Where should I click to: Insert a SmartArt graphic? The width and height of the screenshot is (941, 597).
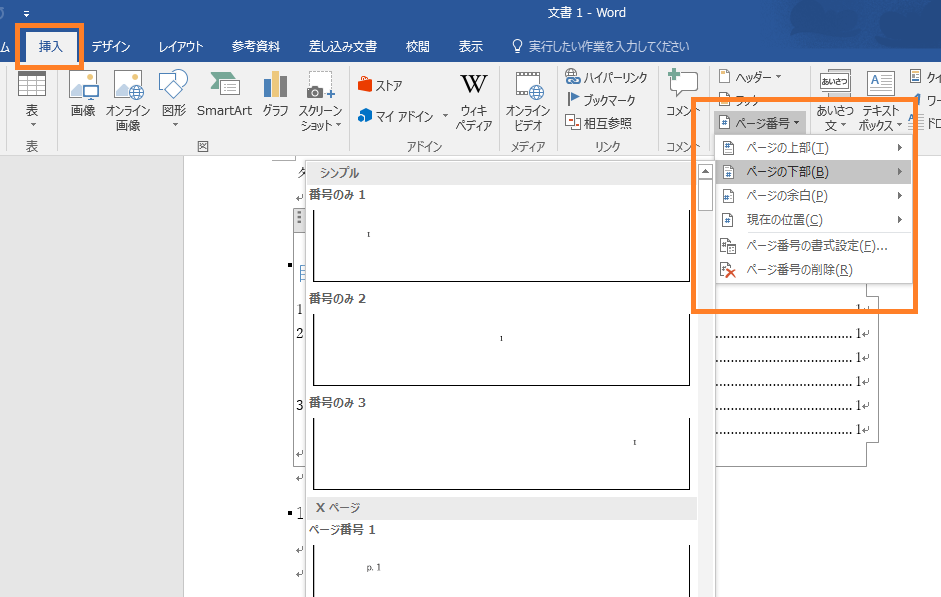tap(224, 94)
